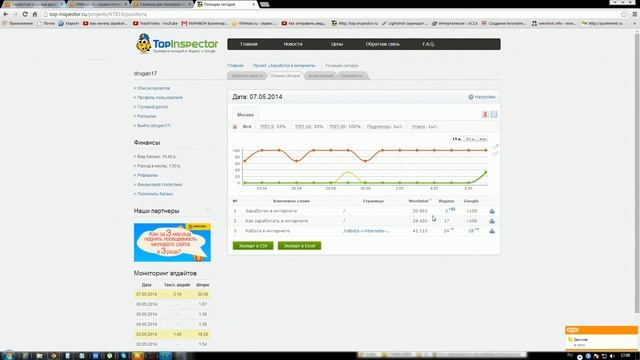640x360 pixels.
Task: Click the Экспорт в Excel button
Action: (299, 246)
